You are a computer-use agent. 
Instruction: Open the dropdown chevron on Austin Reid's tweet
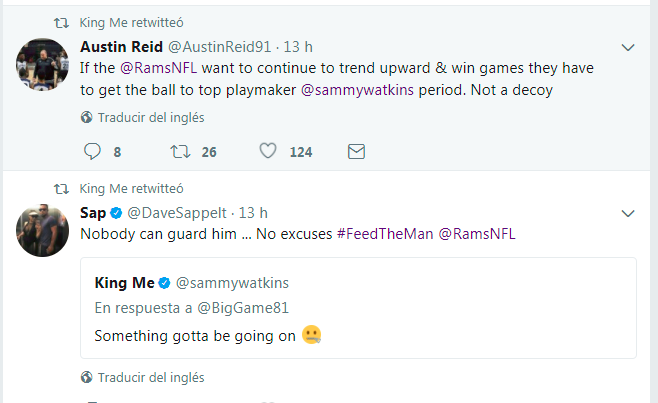point(628,47)
